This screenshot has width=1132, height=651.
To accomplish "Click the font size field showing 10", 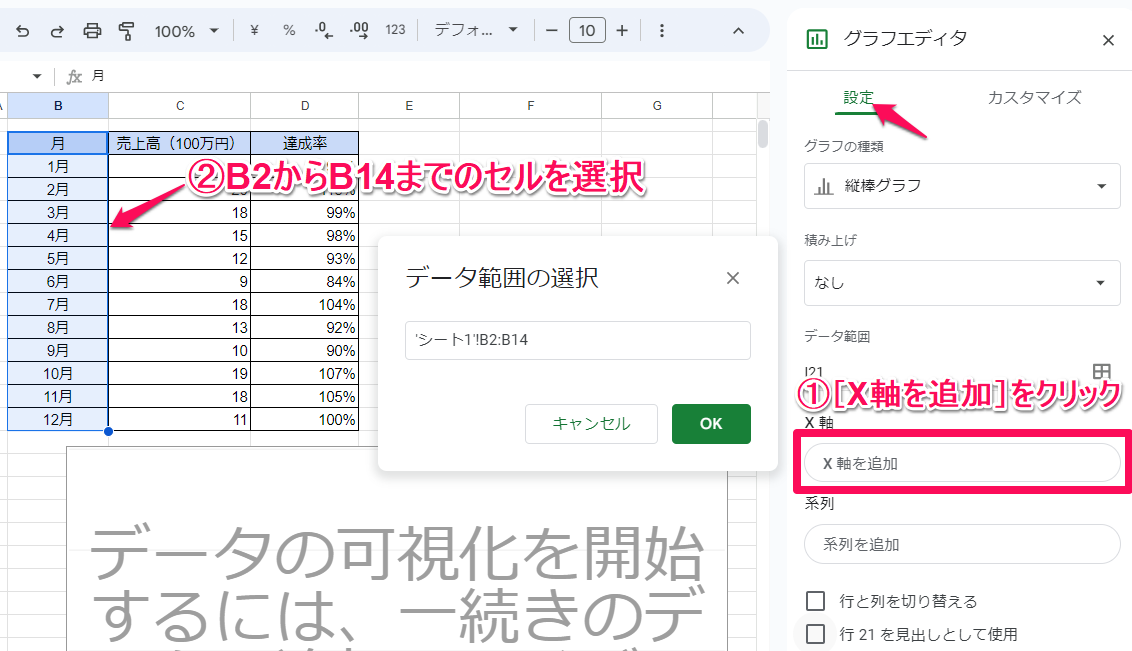I will [587, 30].
